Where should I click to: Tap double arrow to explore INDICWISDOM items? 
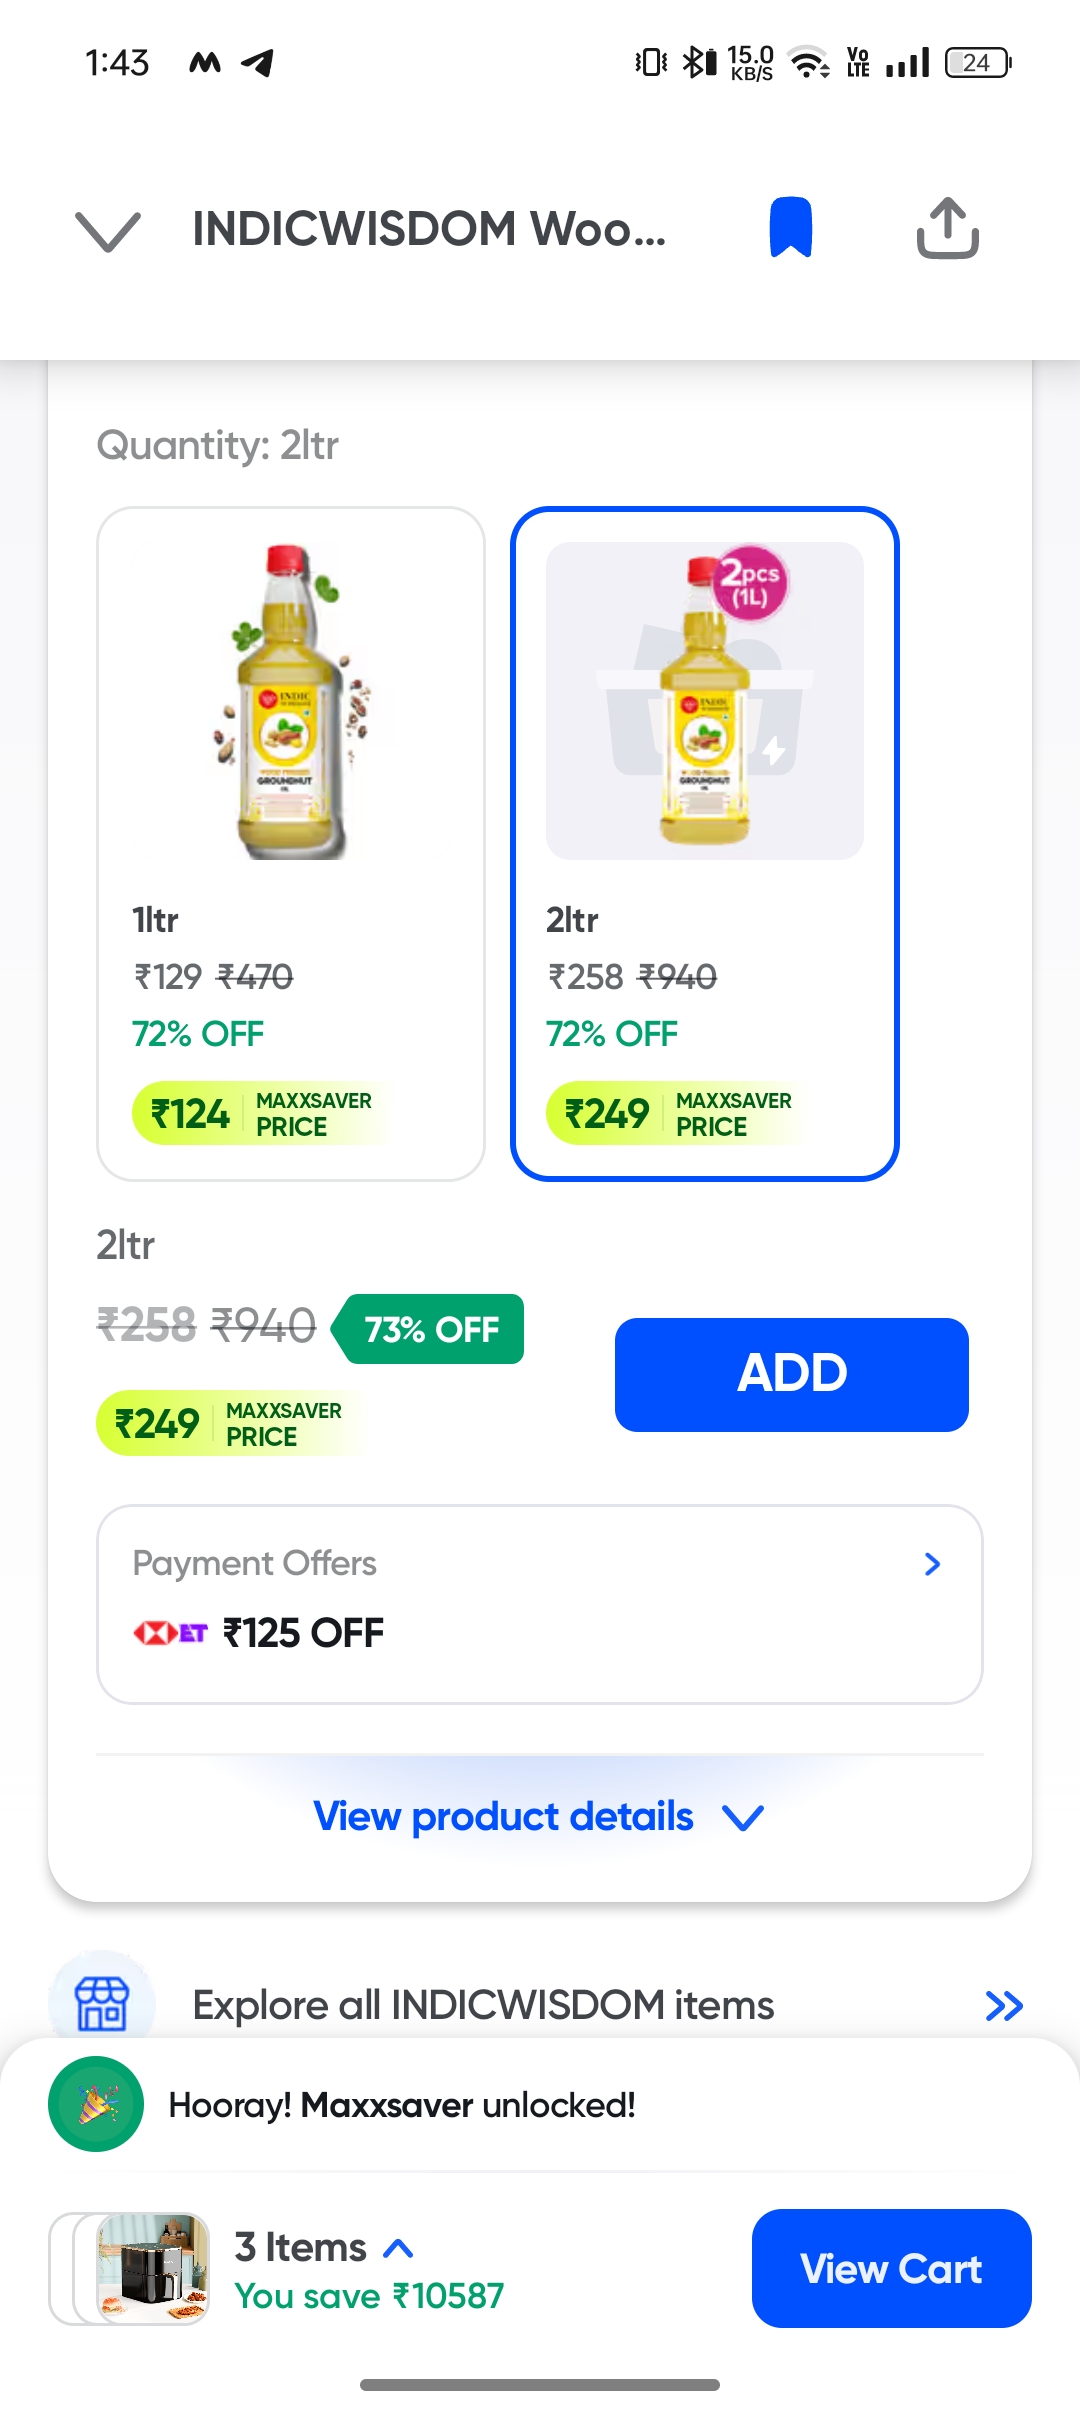tap(1003, 2005)
